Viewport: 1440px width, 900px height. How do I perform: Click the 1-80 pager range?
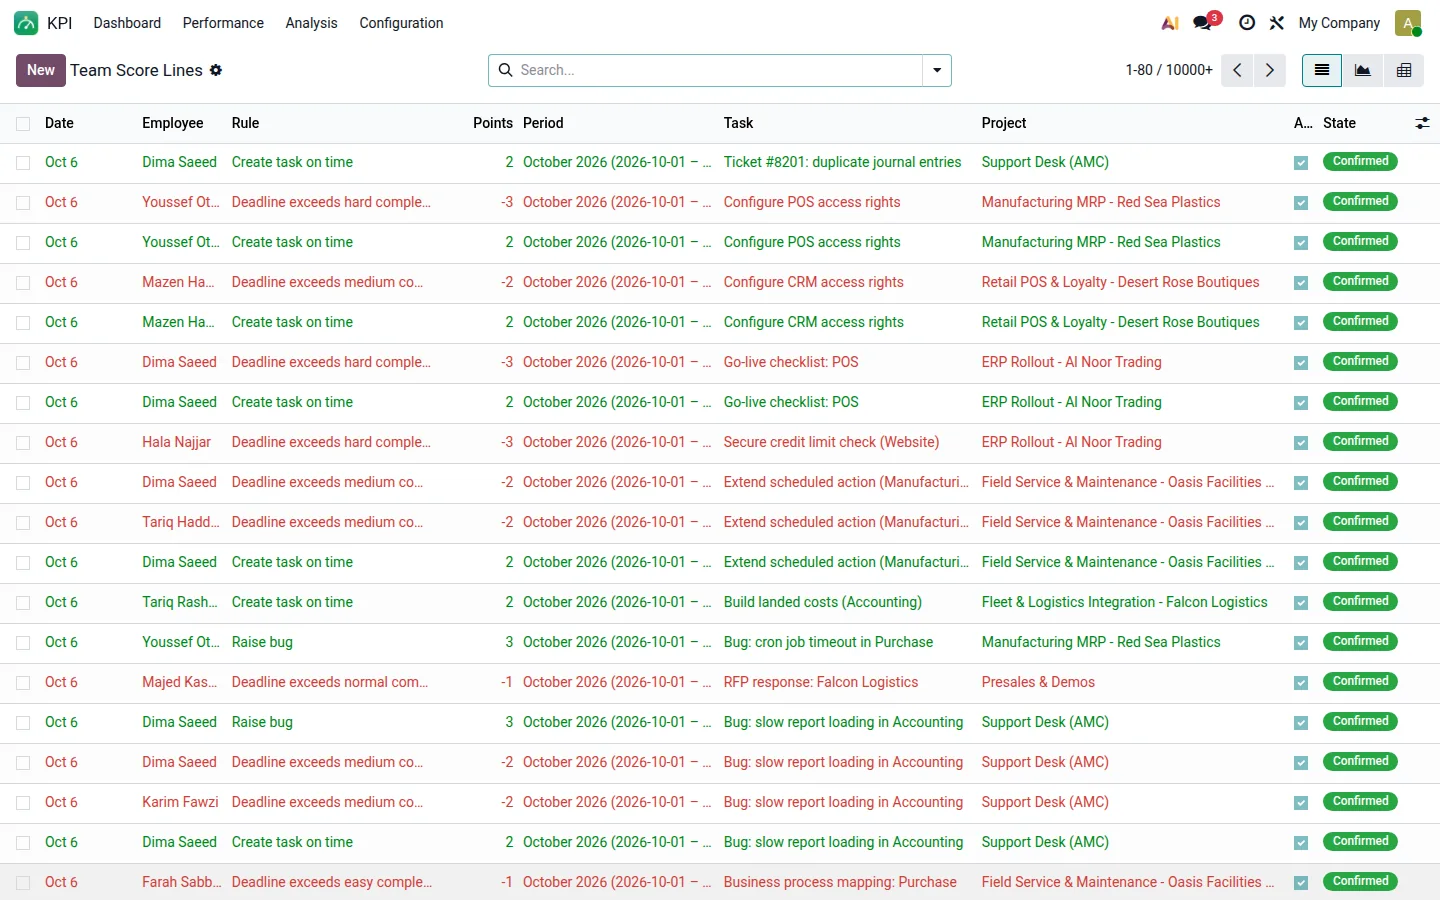pos(1139,70)
